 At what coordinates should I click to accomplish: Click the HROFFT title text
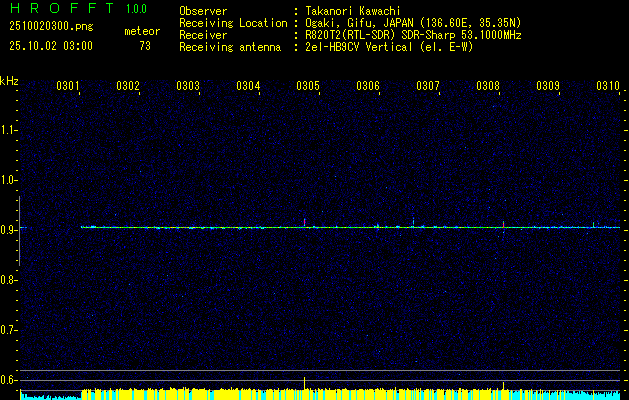62,8
